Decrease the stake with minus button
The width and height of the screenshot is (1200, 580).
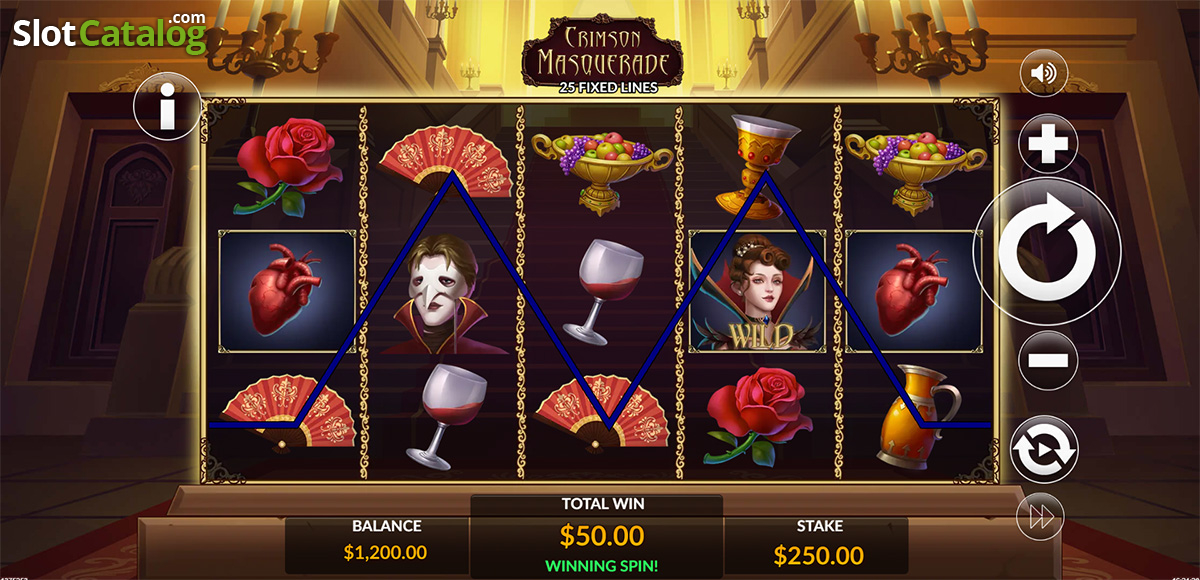[1048, 361]
